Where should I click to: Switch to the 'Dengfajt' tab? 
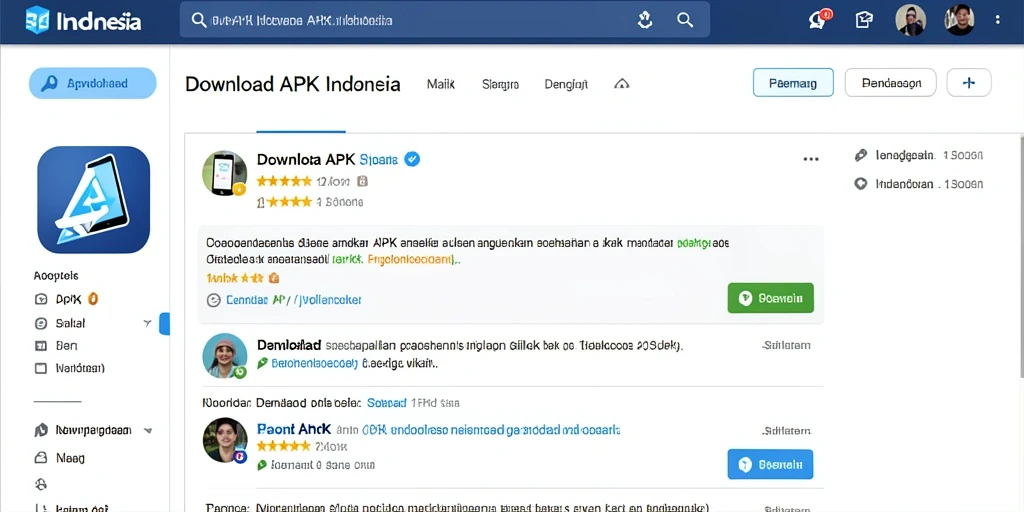coord(566,84)
